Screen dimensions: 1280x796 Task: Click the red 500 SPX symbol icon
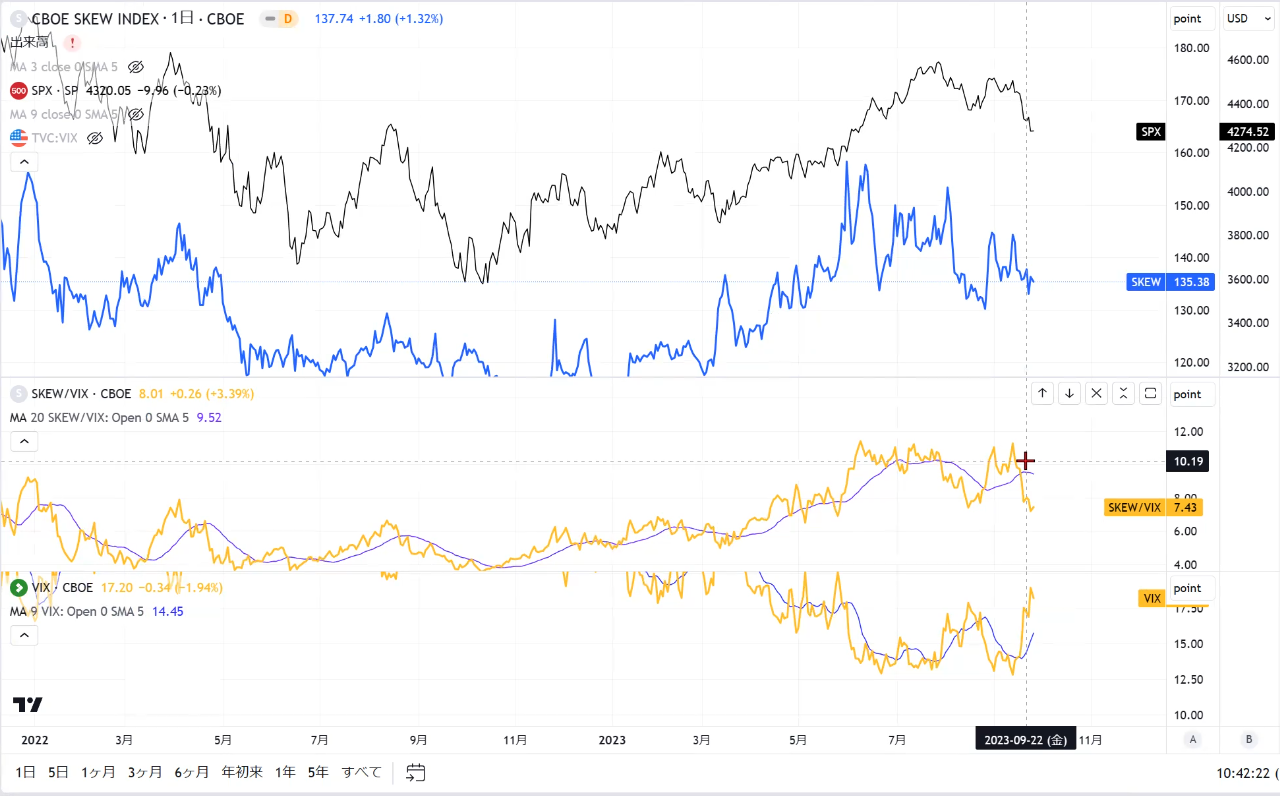point(18,91)
